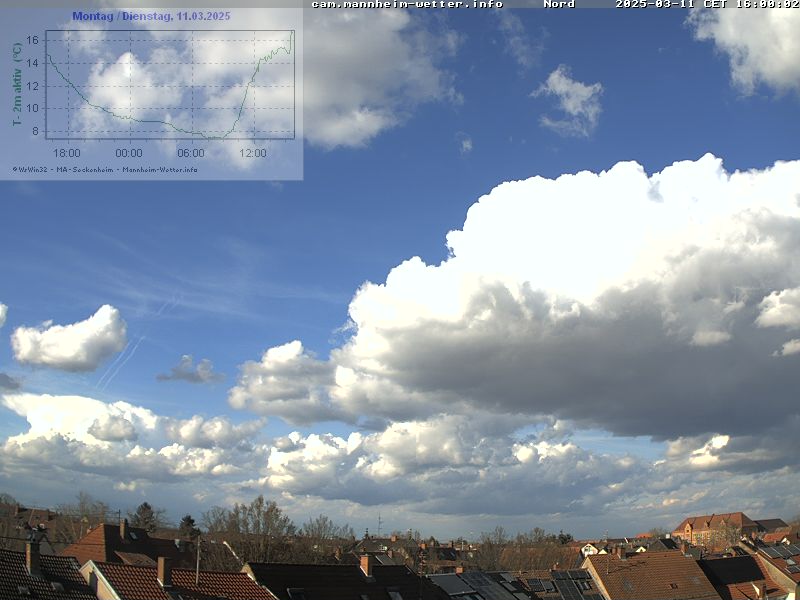Image resolution: width=800 pixels, height=600 pixels.
Task: Click the Montag / Dienstag chart title
Action: [151, 17]
